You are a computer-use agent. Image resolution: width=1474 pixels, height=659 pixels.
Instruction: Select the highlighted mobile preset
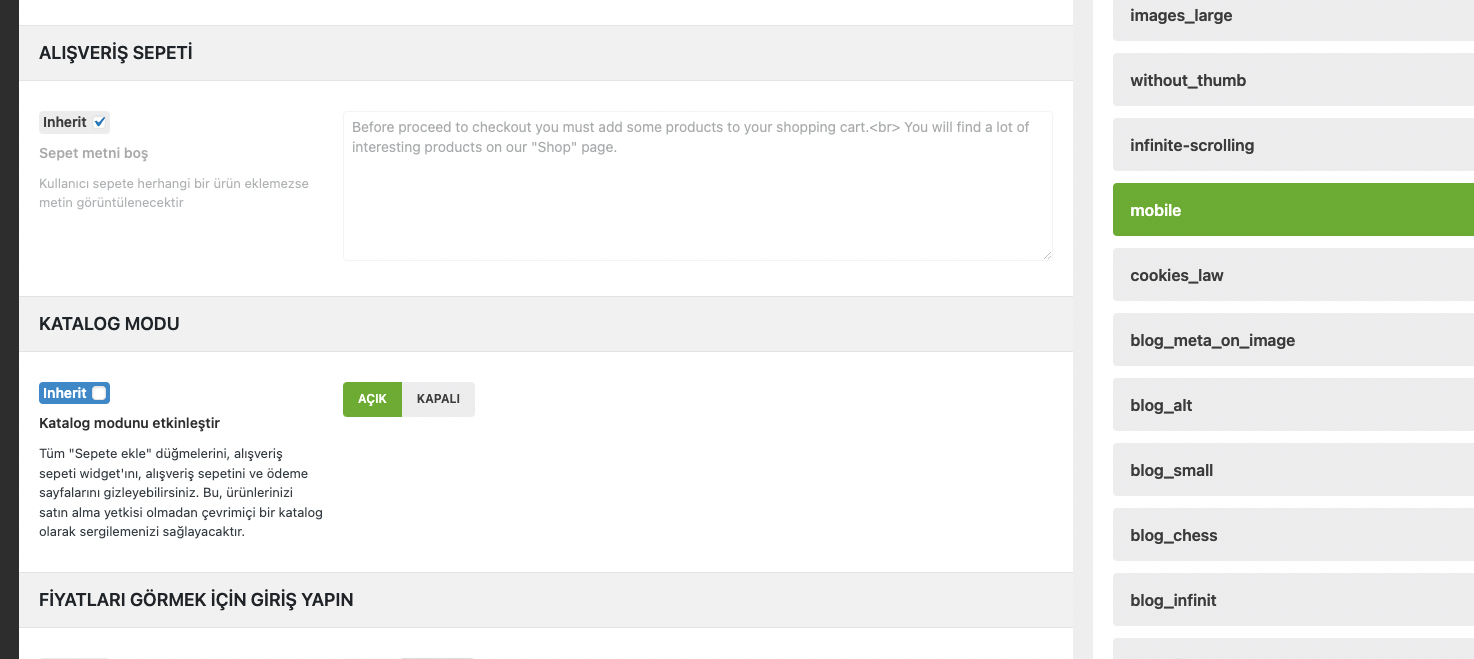click(1292, 210)
